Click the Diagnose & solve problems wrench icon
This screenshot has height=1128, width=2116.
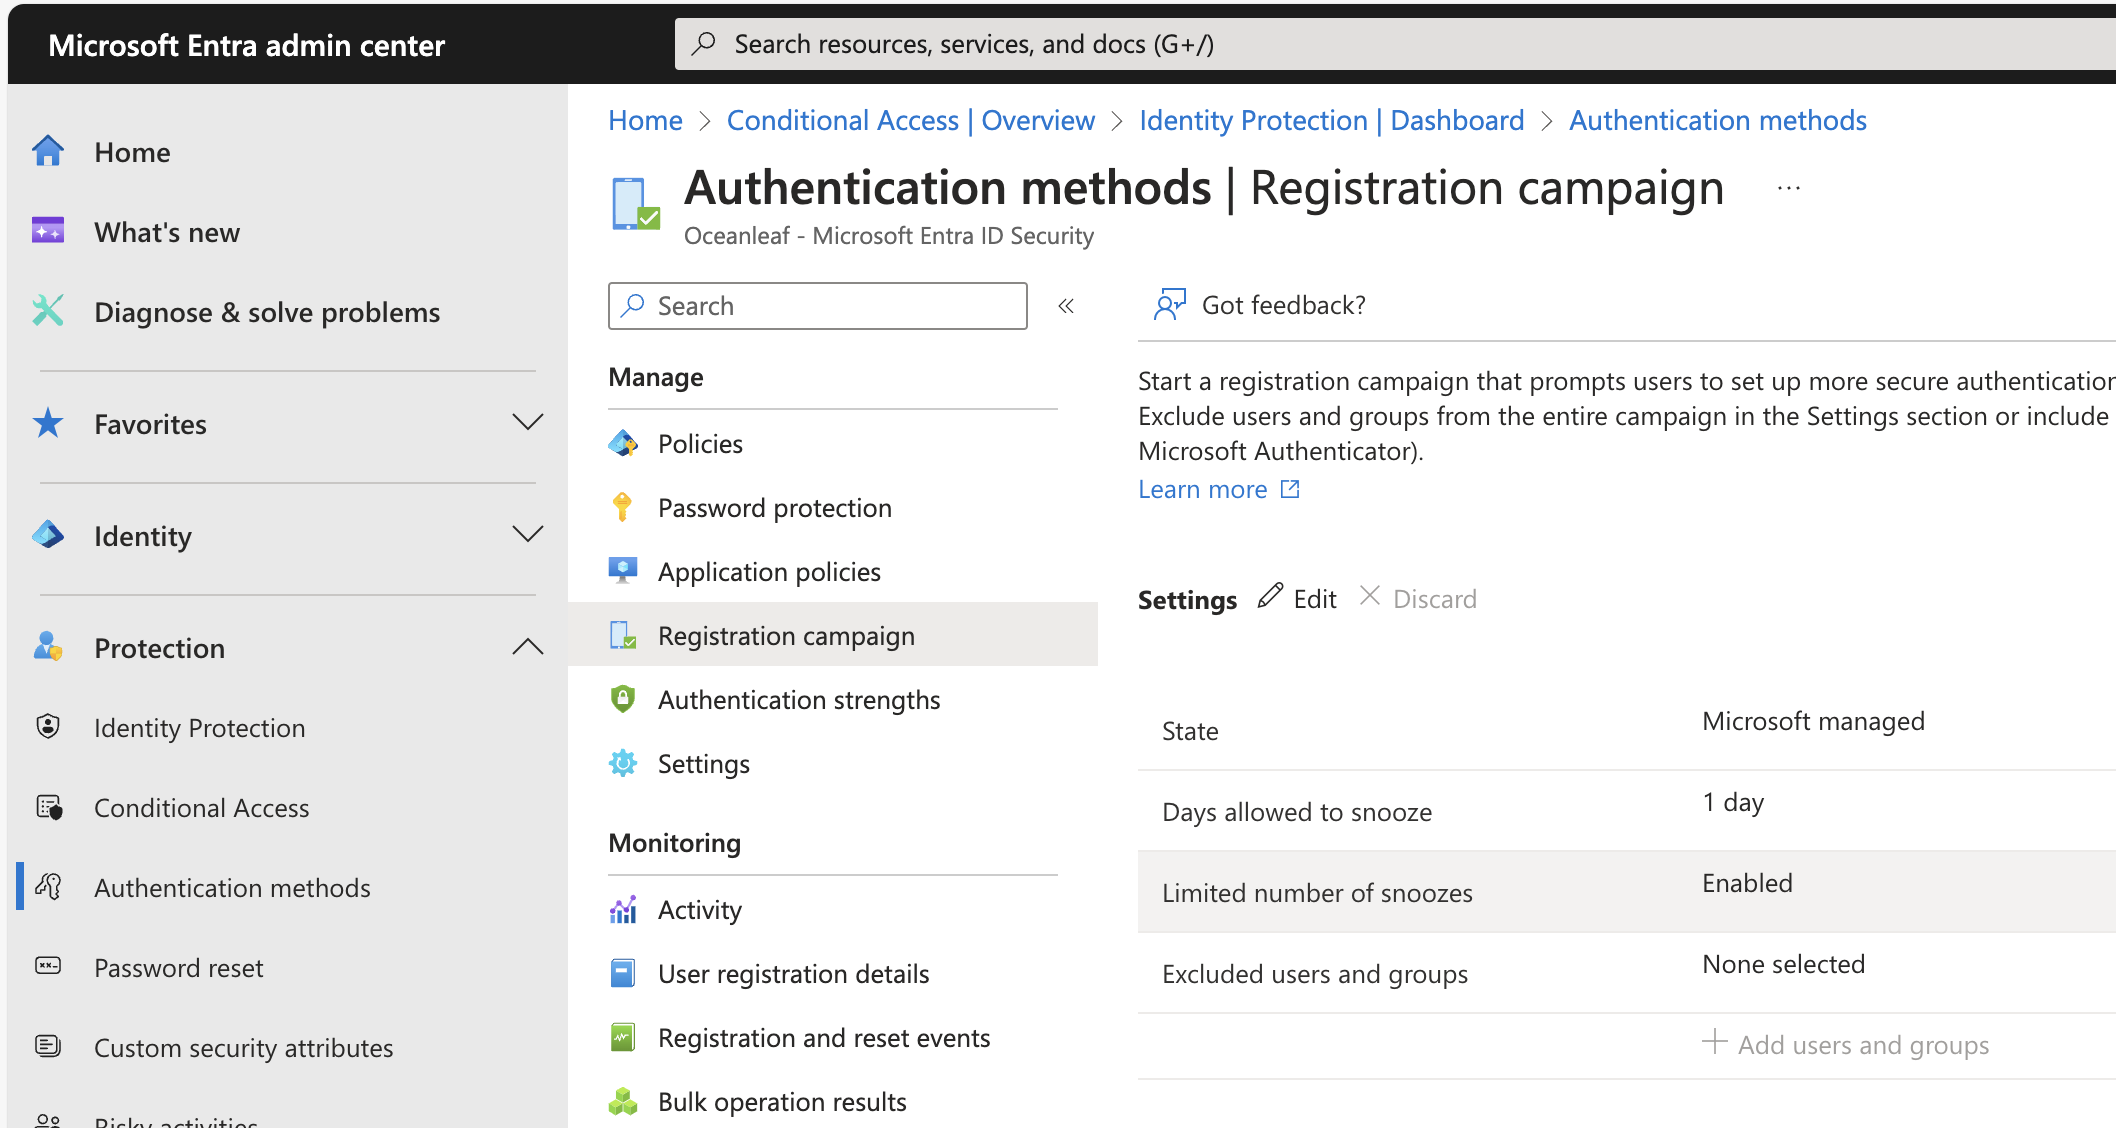tap(48, 311)
